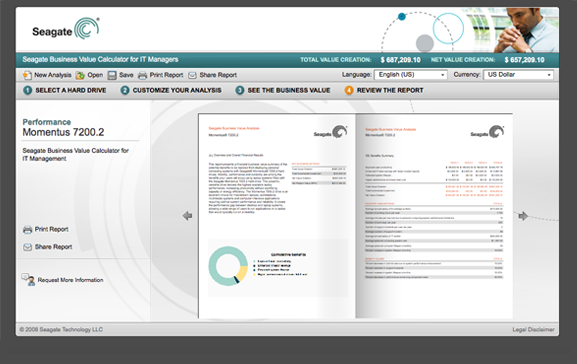577x364 pixels.
Task: Click the right report page thumbnail
Action: [x=434, y=216]
